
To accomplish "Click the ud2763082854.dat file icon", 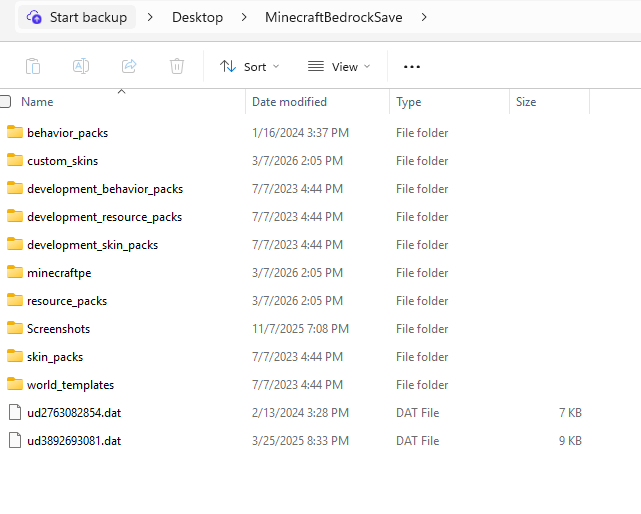I will [x=15, y=412].
